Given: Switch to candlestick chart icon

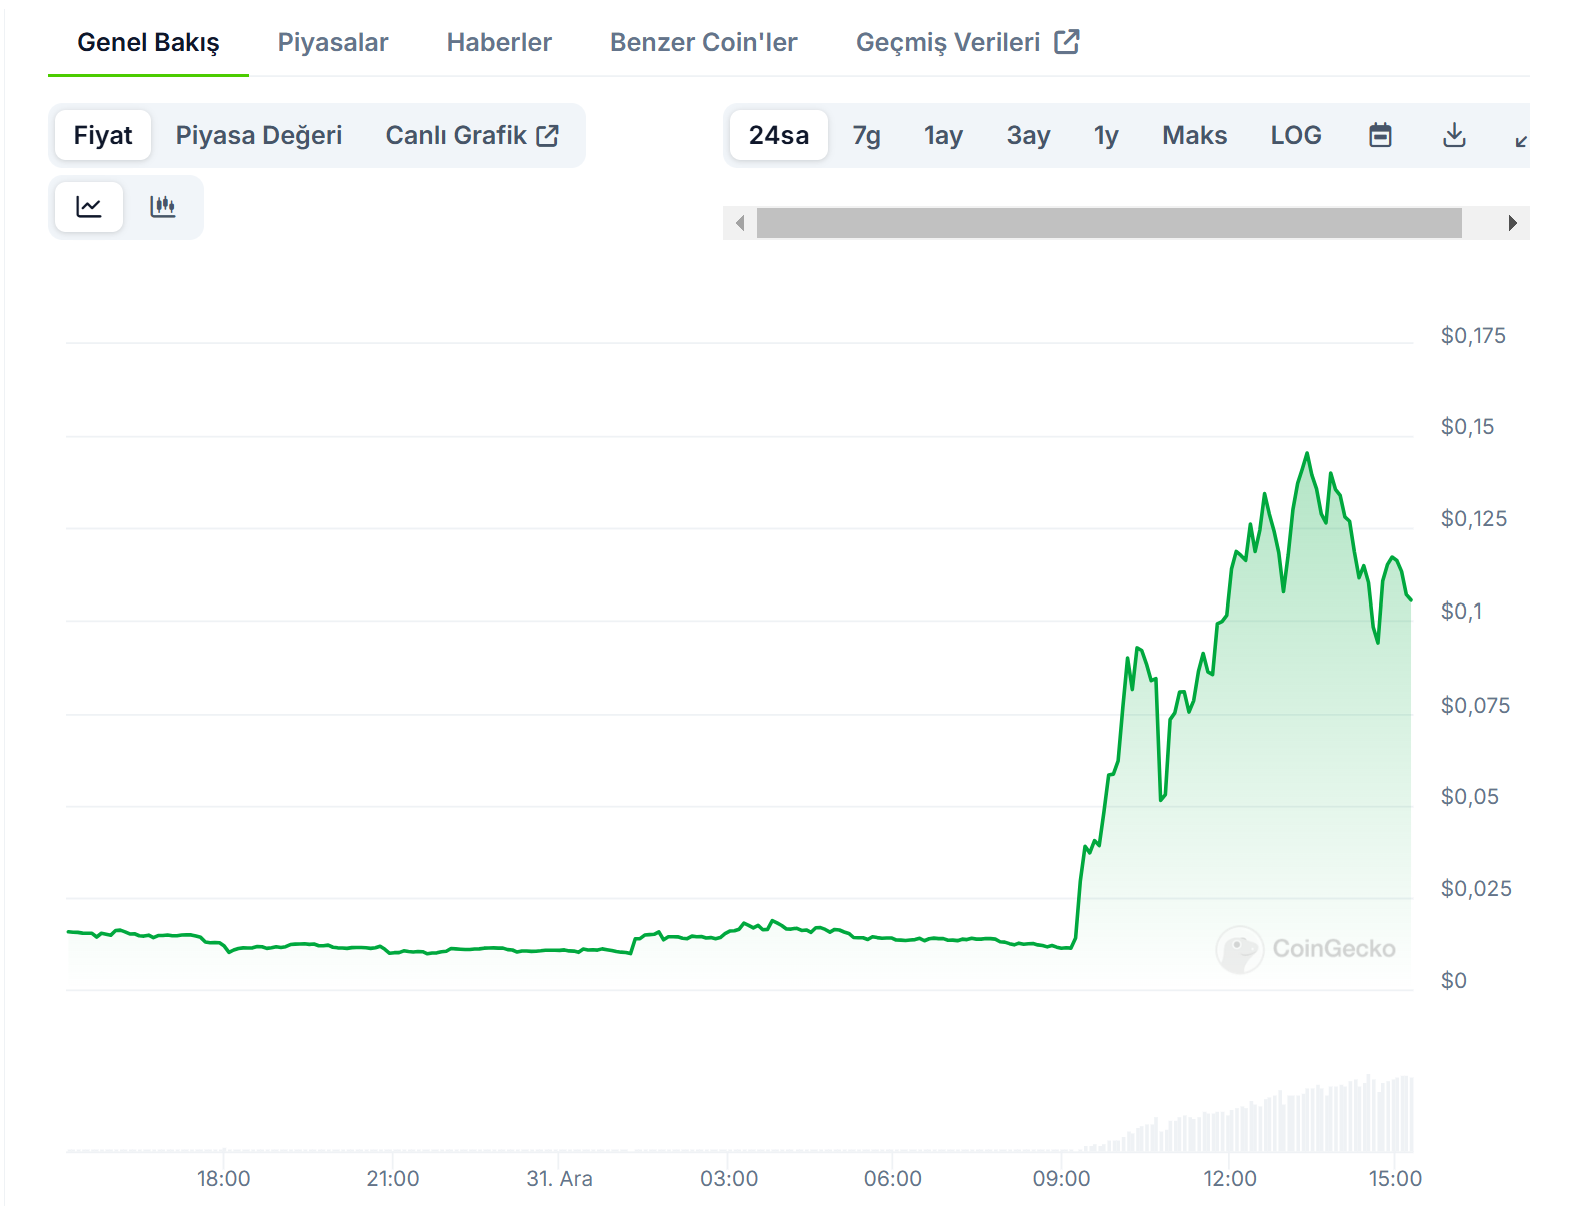Looking at the screenshot, I should pyautogui.click(x=162, y=207).
